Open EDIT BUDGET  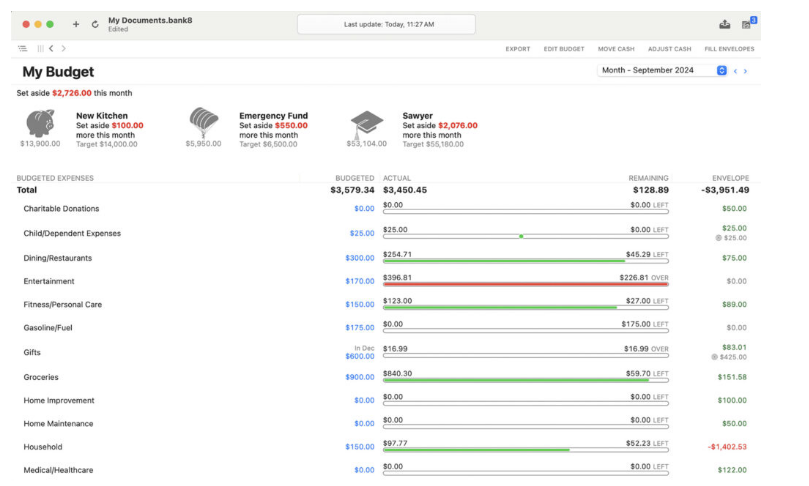tap(564, 49)
